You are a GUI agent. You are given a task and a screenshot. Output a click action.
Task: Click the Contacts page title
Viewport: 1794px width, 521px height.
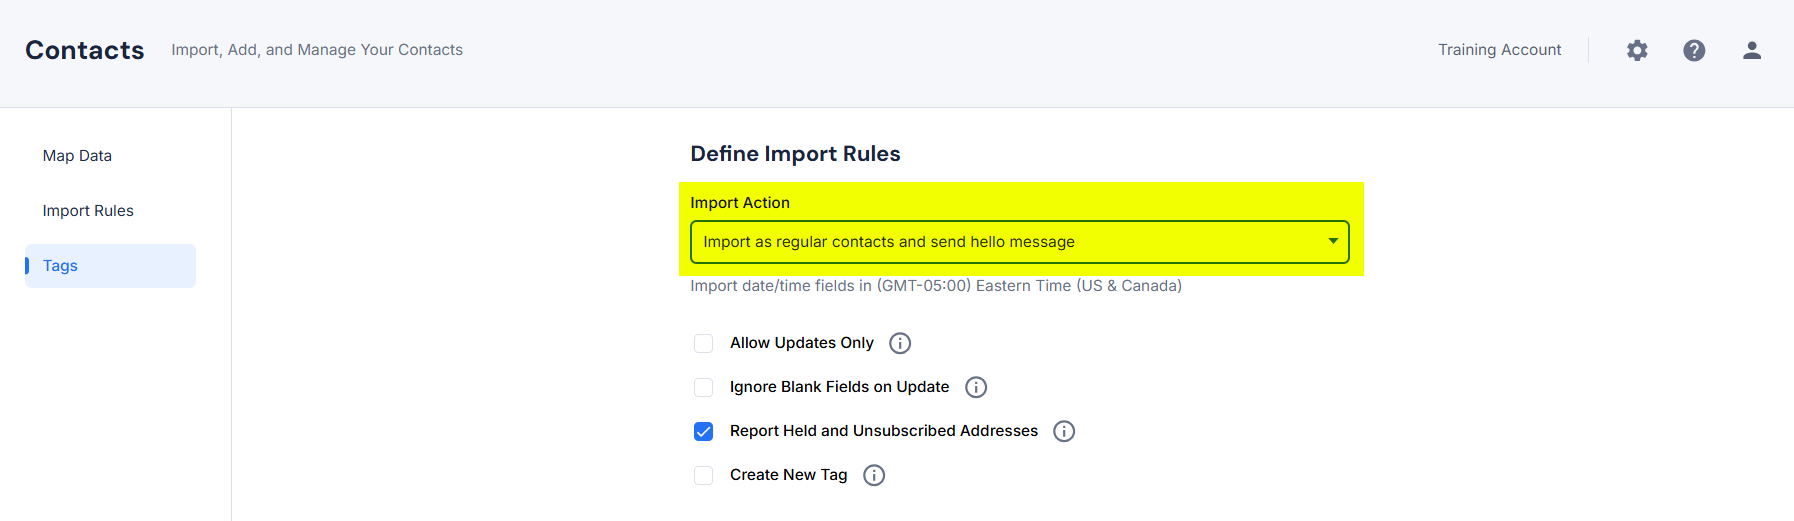pos(85,50)
